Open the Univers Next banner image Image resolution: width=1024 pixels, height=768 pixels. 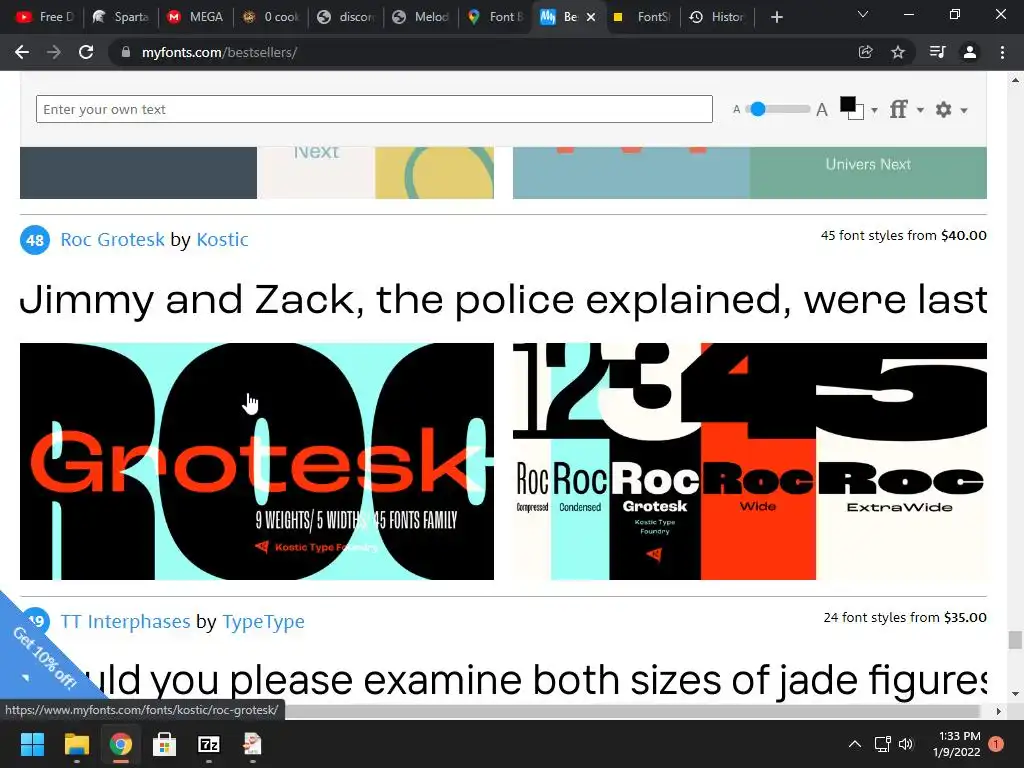click(x=750, y=172)
